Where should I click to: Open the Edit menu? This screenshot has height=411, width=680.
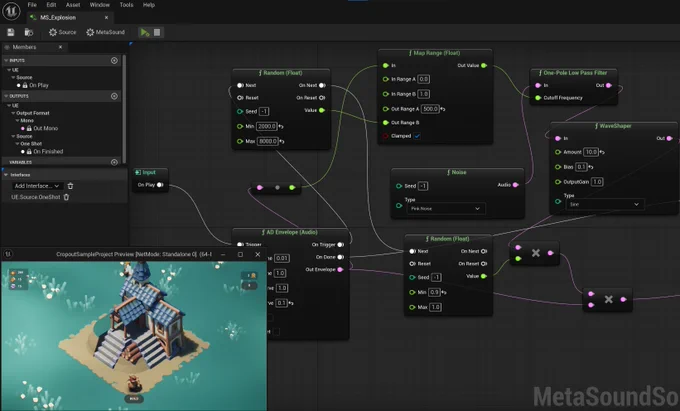tap(51, 5)
